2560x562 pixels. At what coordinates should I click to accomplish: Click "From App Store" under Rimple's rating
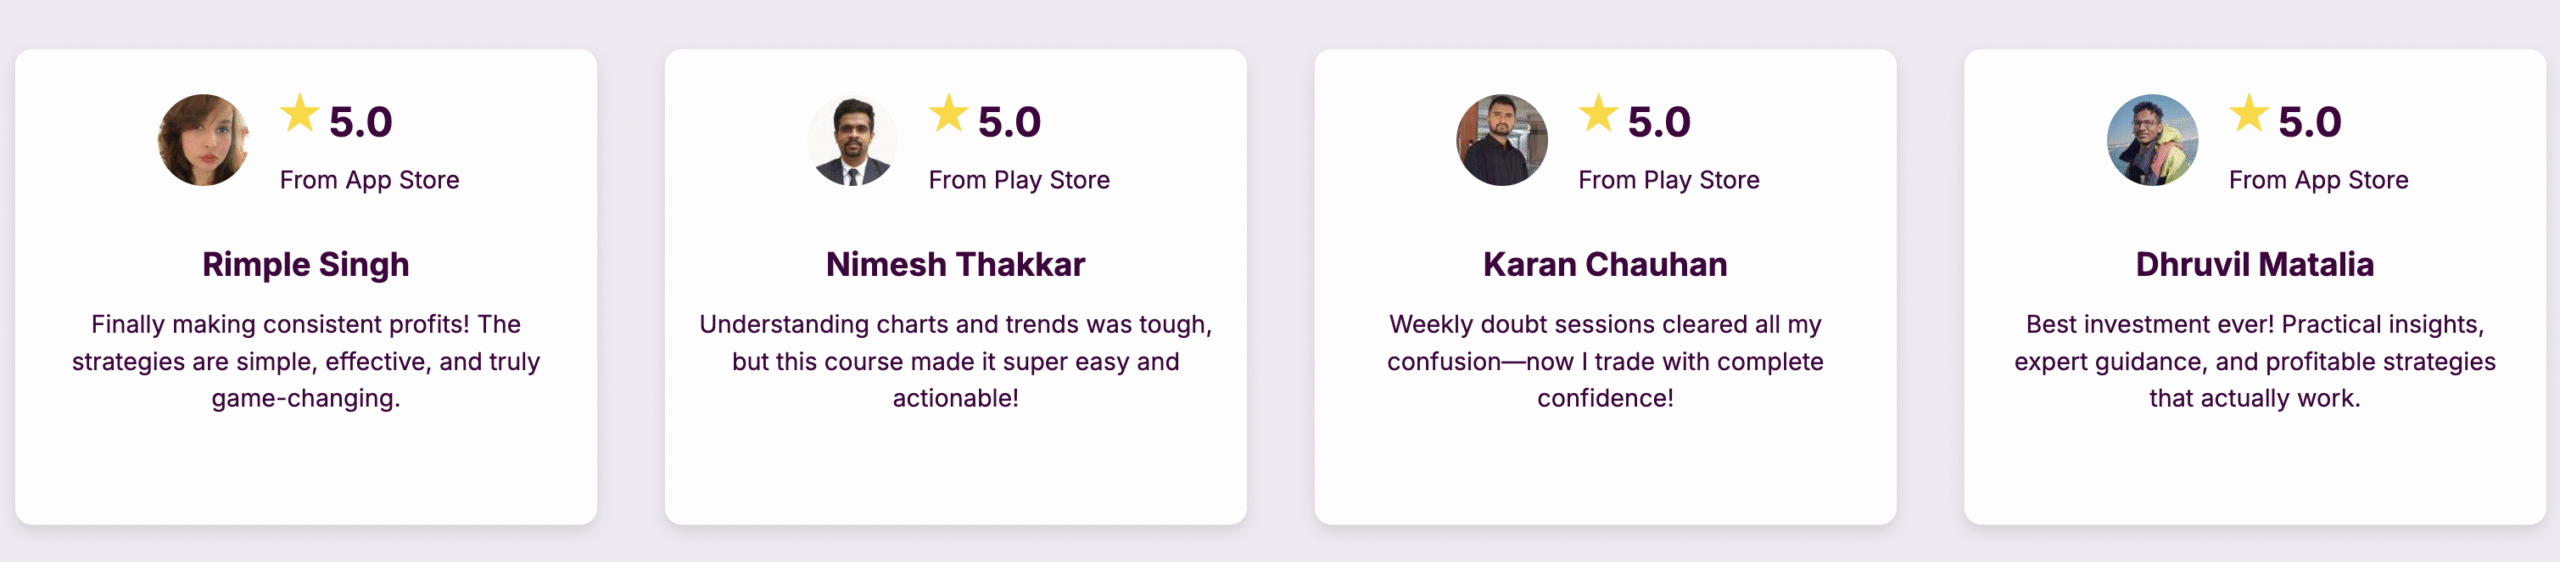coord(369,180)
